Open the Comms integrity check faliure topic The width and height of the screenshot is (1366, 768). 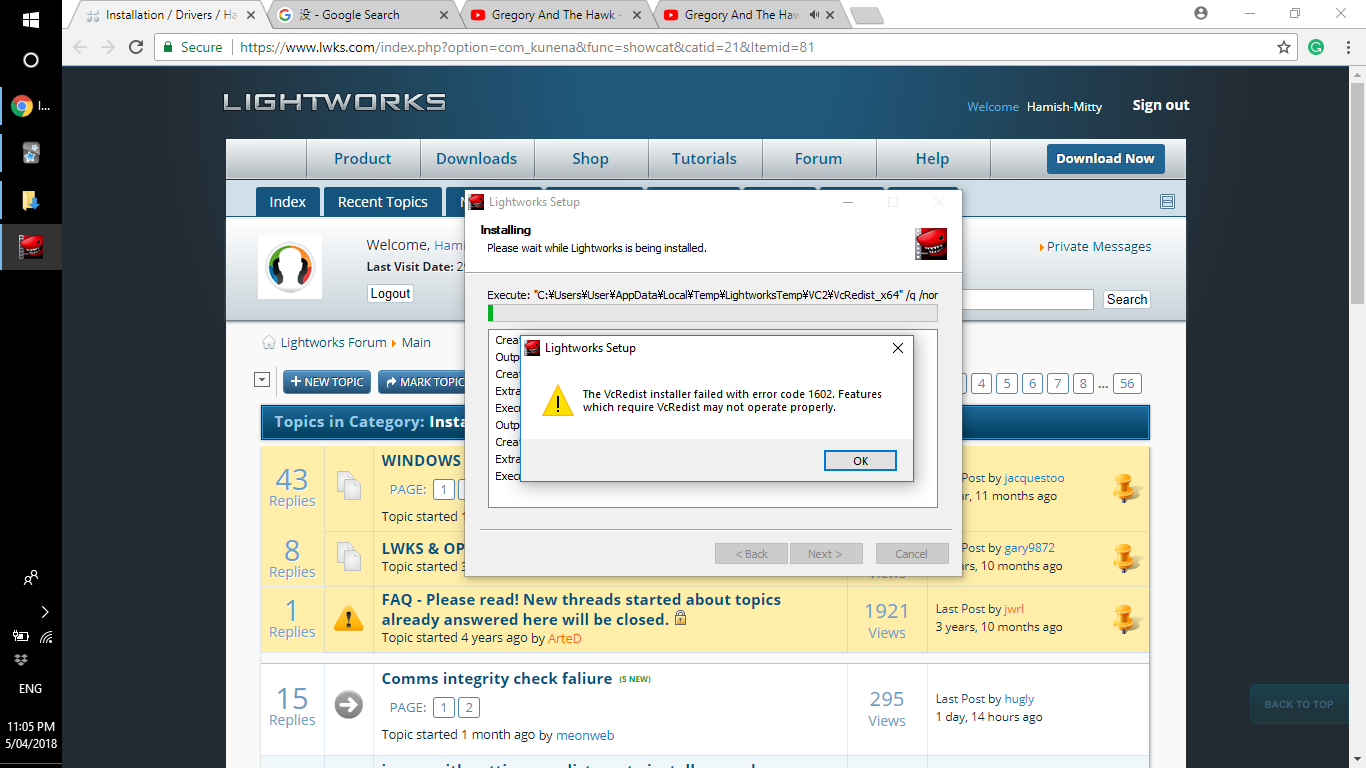click(x=496, y=678)
